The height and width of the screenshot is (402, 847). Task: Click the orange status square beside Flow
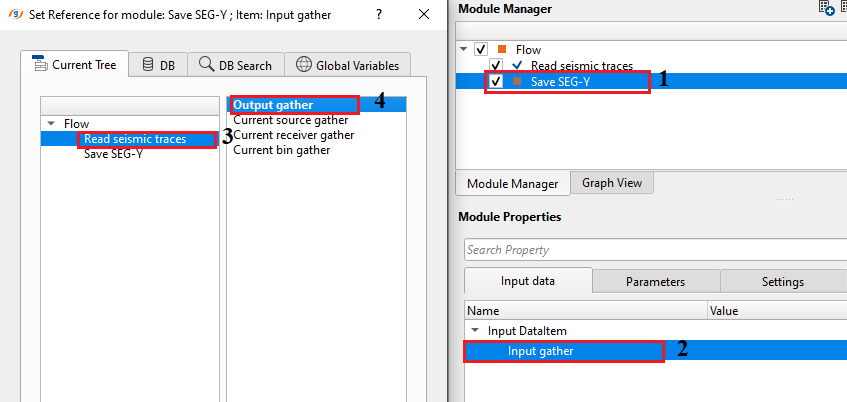503,49
